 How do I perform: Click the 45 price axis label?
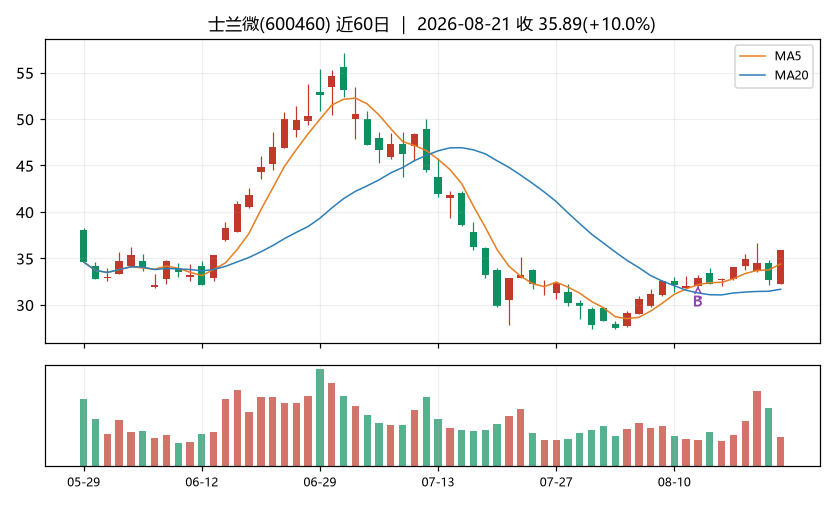click(x=25, y=166)
